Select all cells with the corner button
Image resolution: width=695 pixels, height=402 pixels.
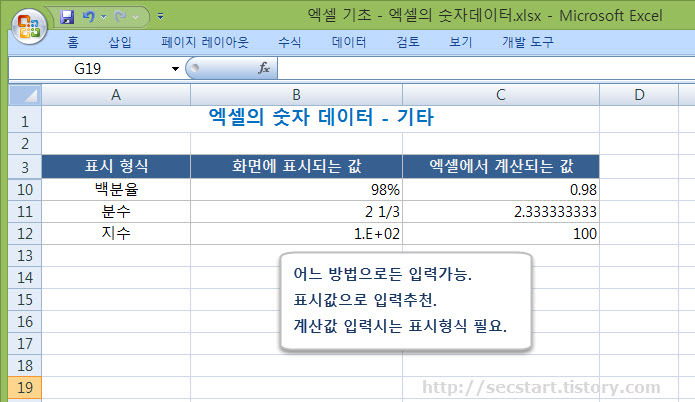pos(25,95)
